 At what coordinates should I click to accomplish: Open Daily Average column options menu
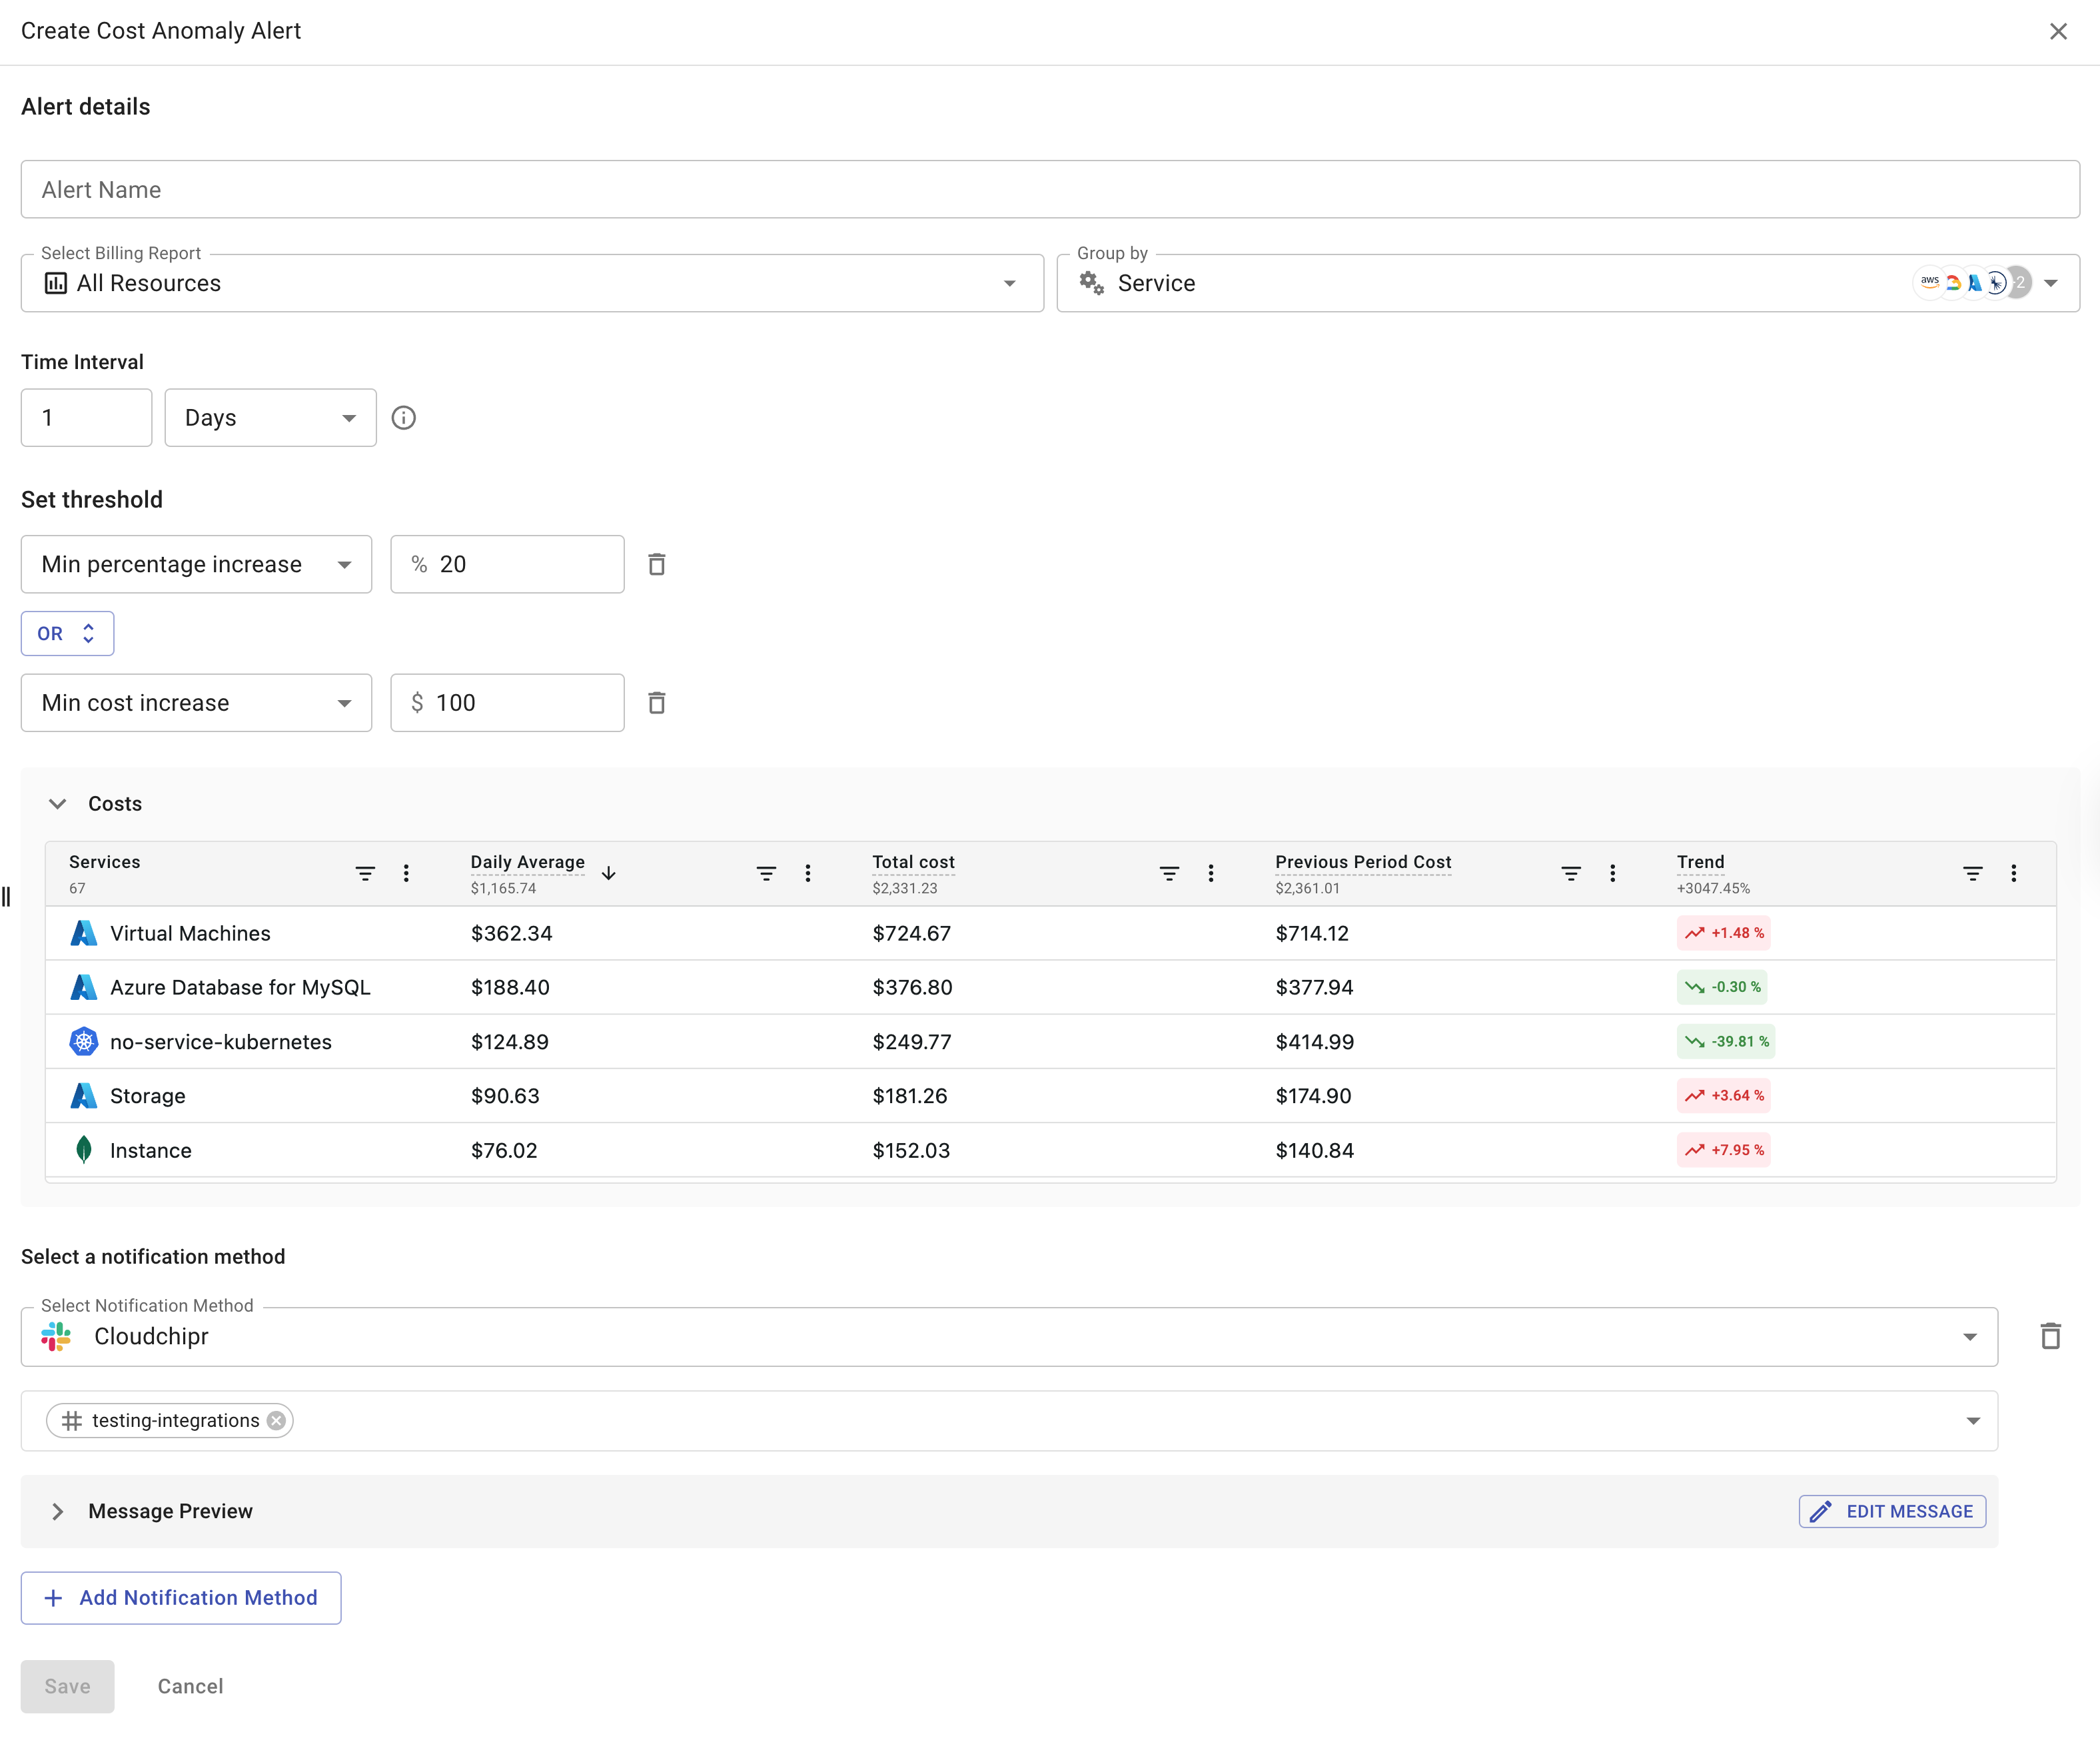click(x=808, y=873)
